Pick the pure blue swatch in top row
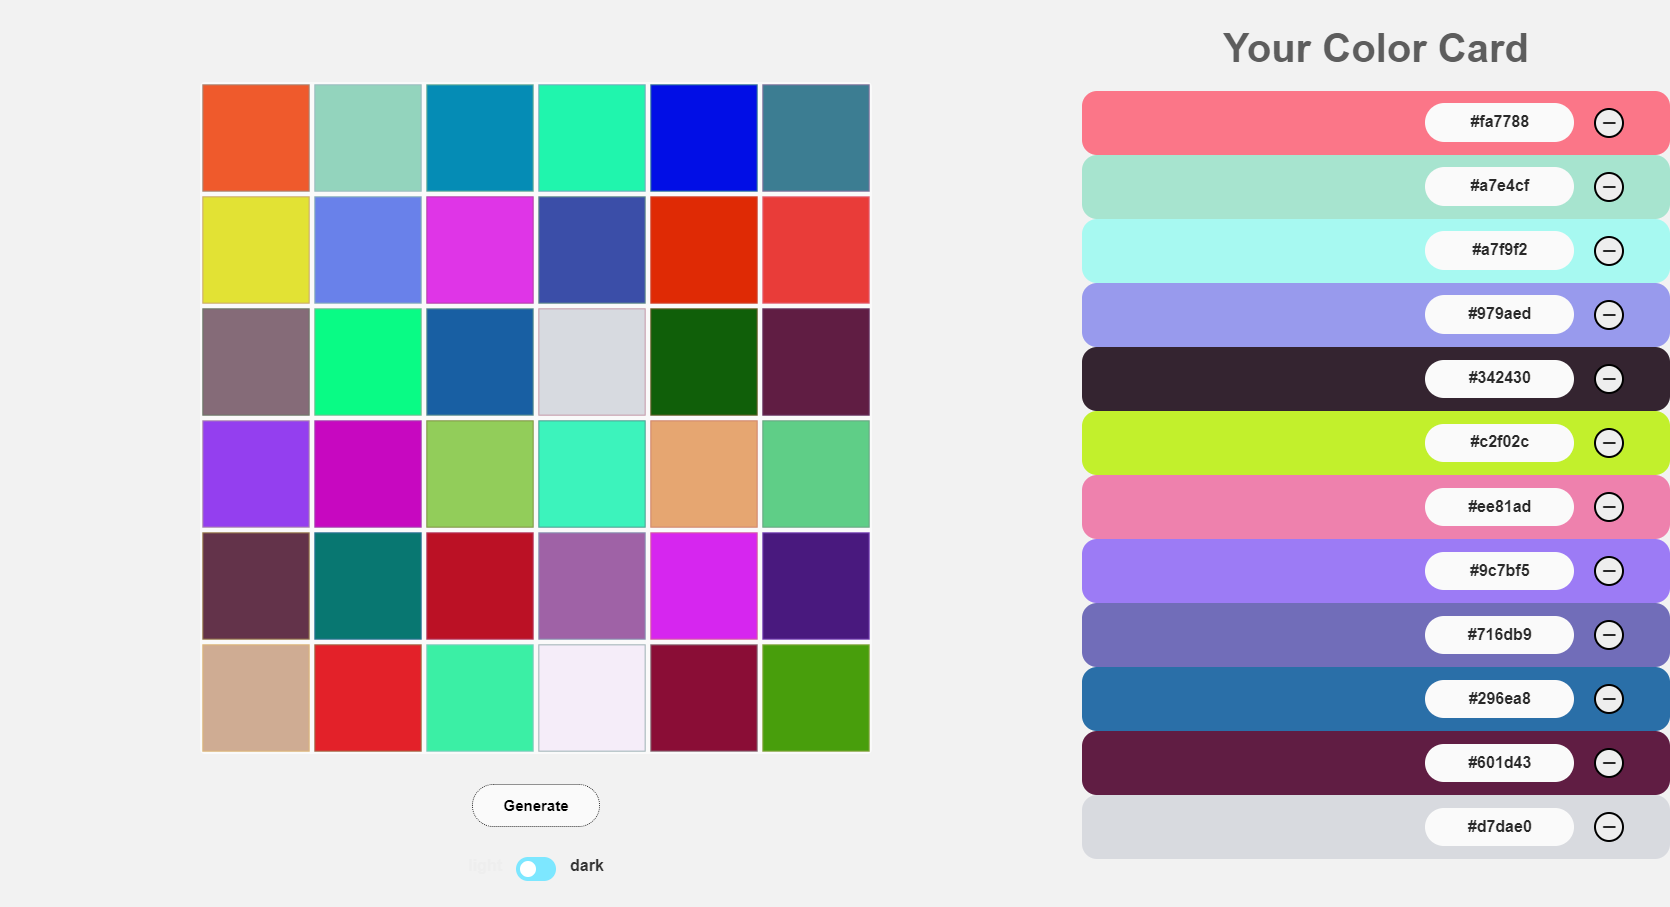Screen dimensions: 1670x907 point(704,138)
